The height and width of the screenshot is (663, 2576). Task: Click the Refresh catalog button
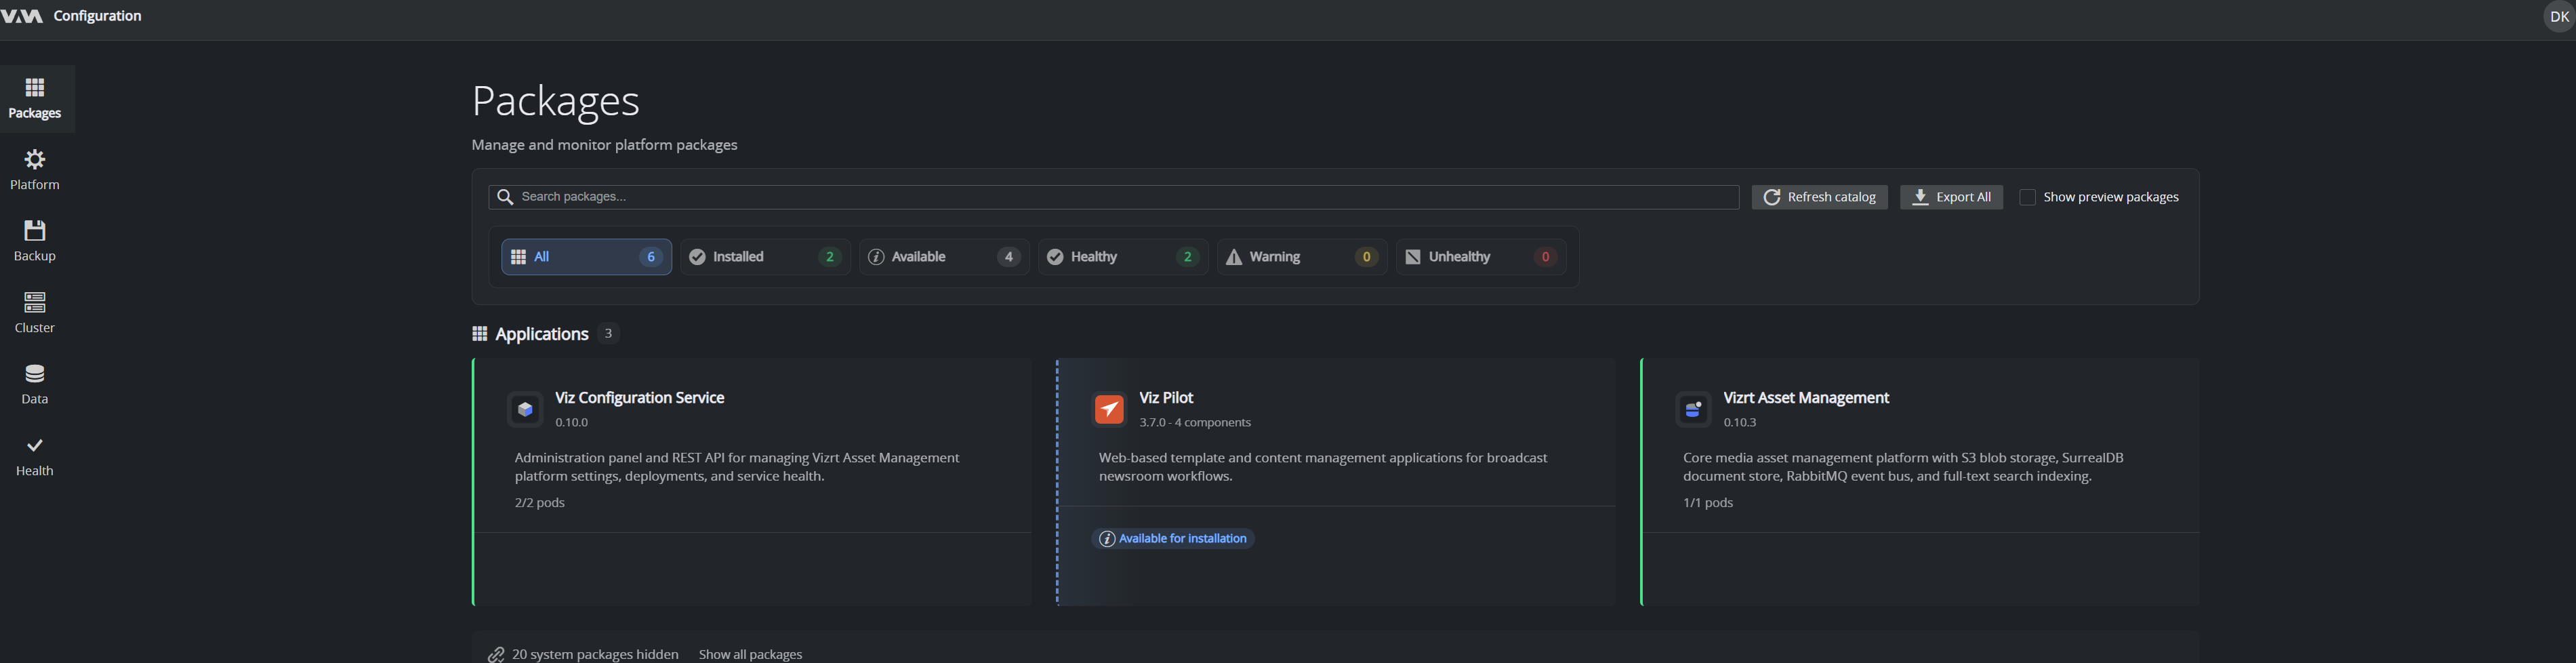1819,197
